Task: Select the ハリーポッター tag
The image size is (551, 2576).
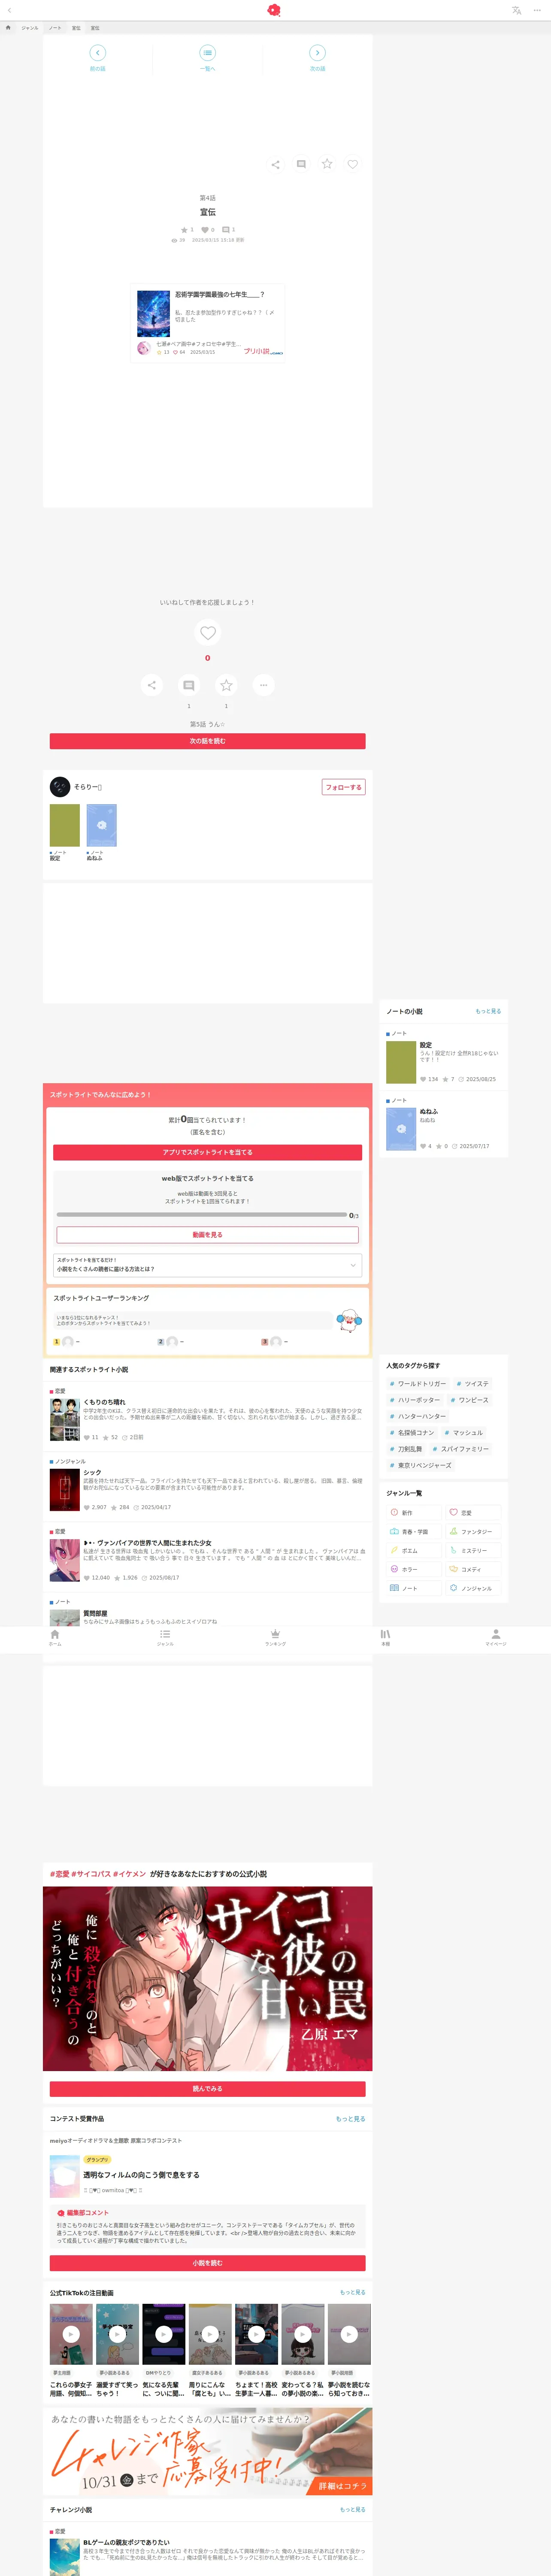Action: (415, 1400)
